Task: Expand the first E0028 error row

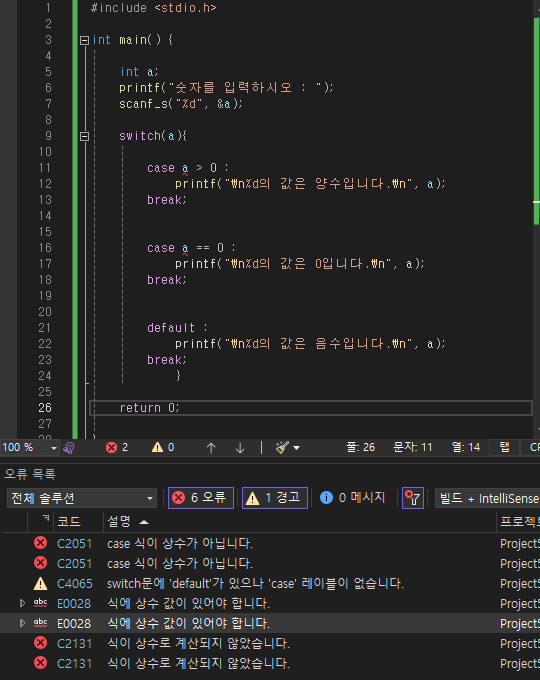Action: [22, 603]
